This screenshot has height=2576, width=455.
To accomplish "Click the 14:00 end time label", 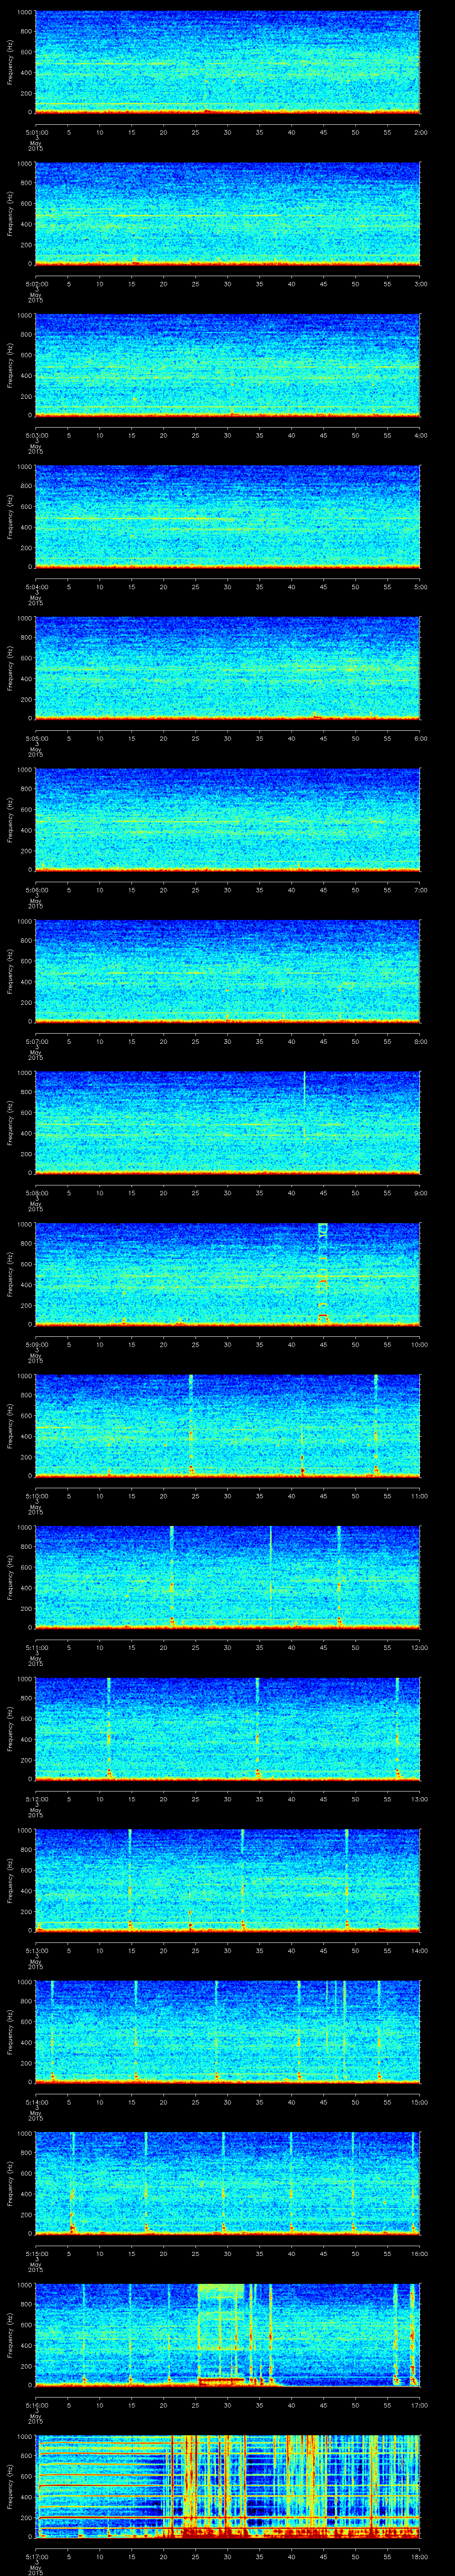I will (419, 1951).
